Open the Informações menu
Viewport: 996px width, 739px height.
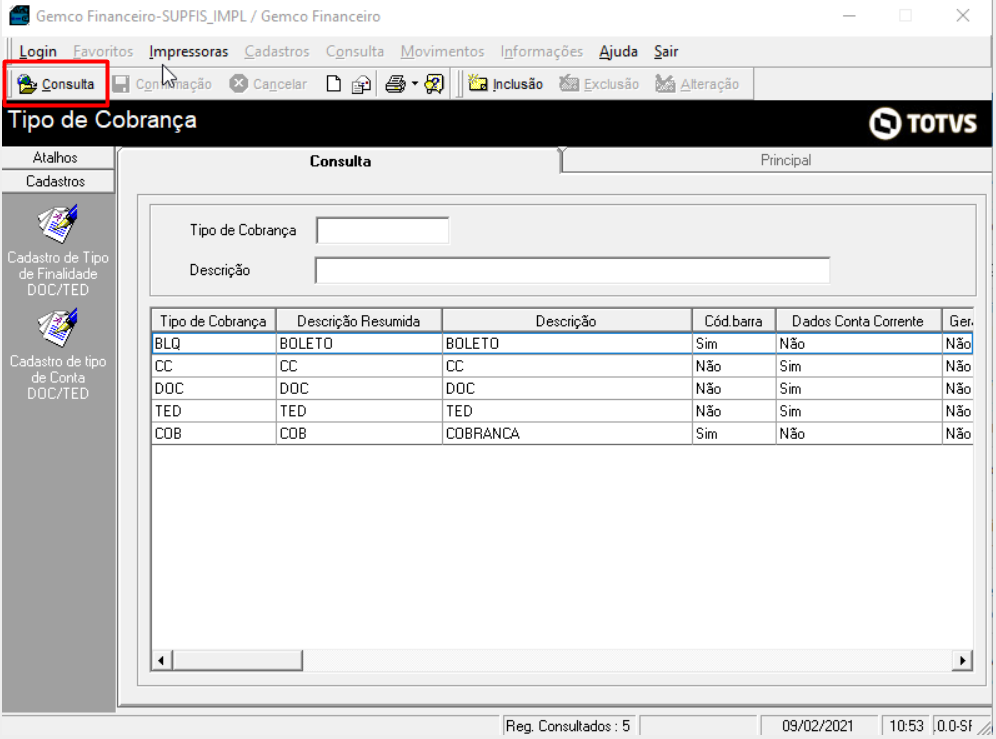[541, 51]
